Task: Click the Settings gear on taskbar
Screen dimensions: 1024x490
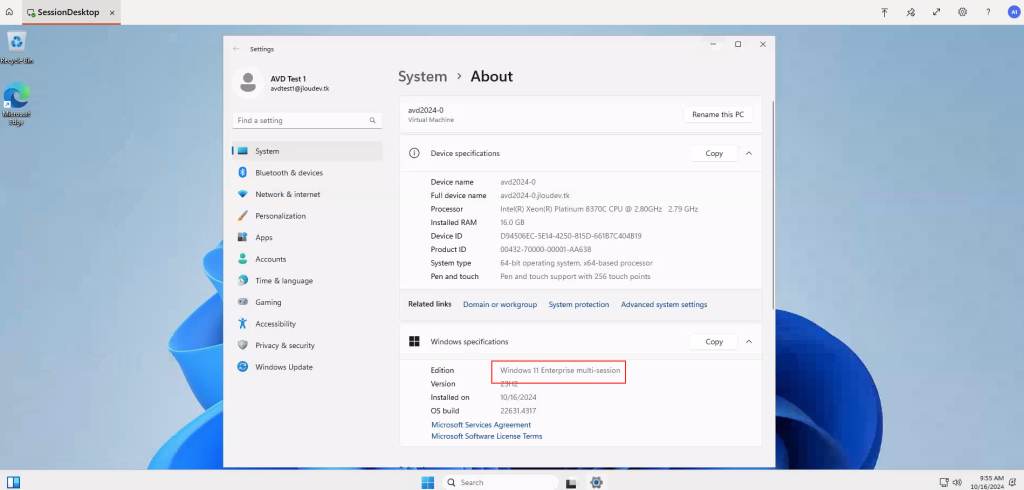Action: [x=596, y=482]
